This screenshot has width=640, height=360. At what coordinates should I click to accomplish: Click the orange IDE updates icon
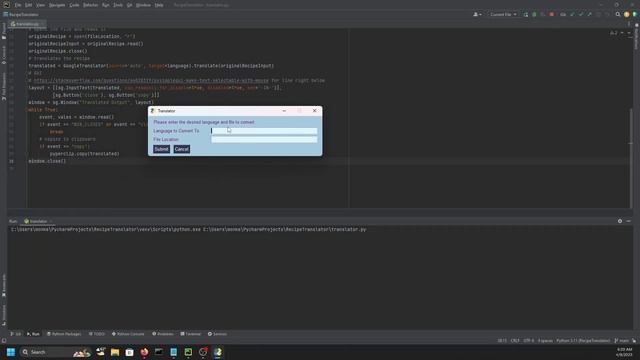click(x=627, y=14)
